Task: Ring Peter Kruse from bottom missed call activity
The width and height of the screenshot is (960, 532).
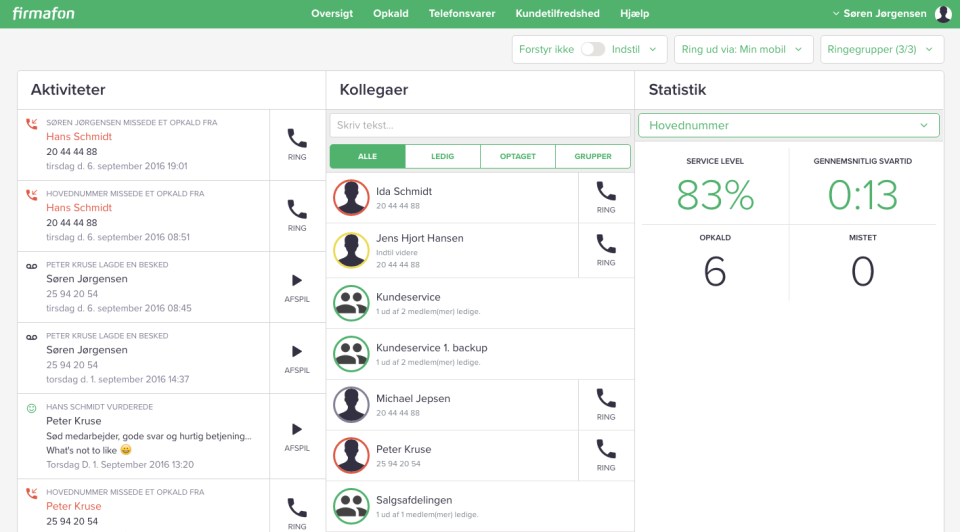Action: [297, 513]
